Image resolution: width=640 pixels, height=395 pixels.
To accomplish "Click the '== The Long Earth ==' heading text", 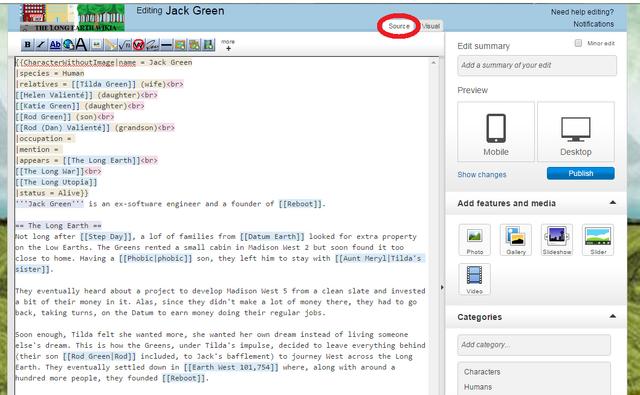I will click(x=58, y=226).
